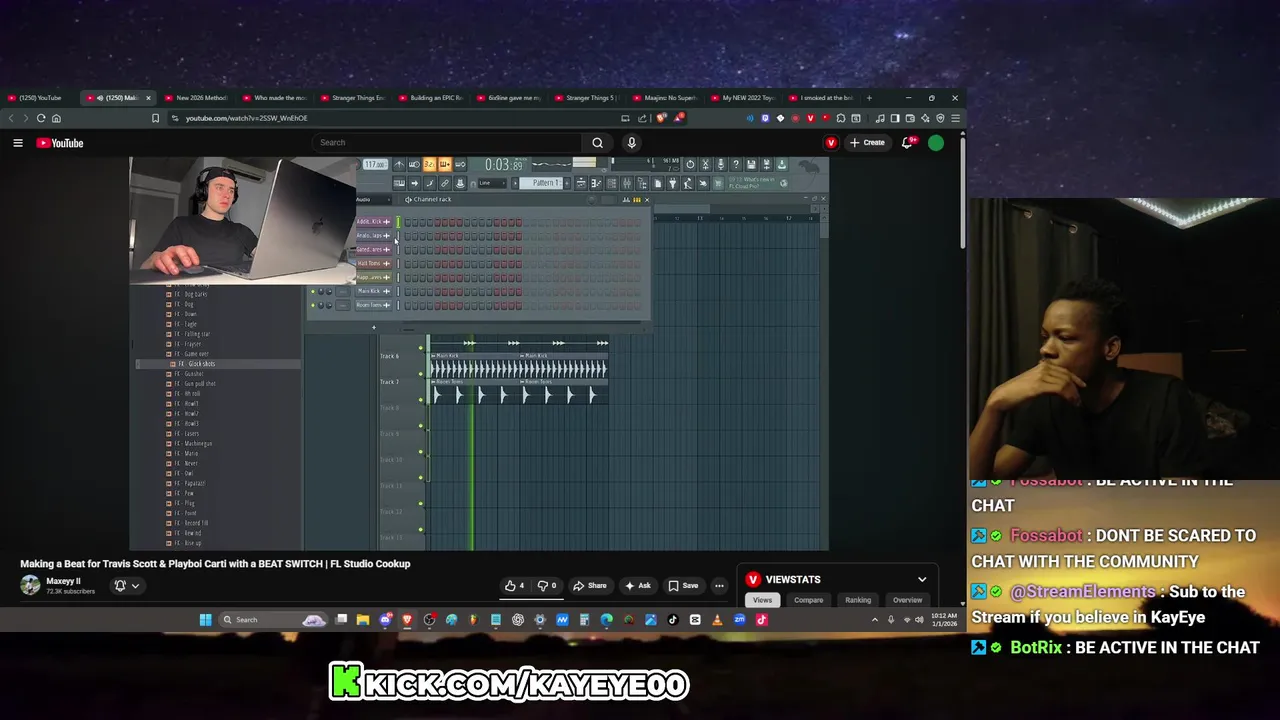Open Zoom app in the taskbar
The image size is (1280, 720).
pyautogui.click(x=739, y=620)
